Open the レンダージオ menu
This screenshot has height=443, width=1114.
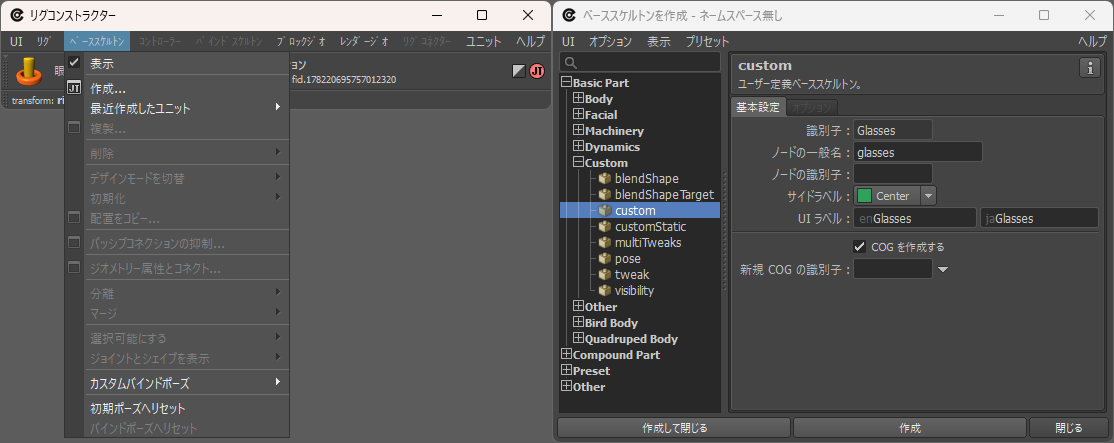click(364, 41)
